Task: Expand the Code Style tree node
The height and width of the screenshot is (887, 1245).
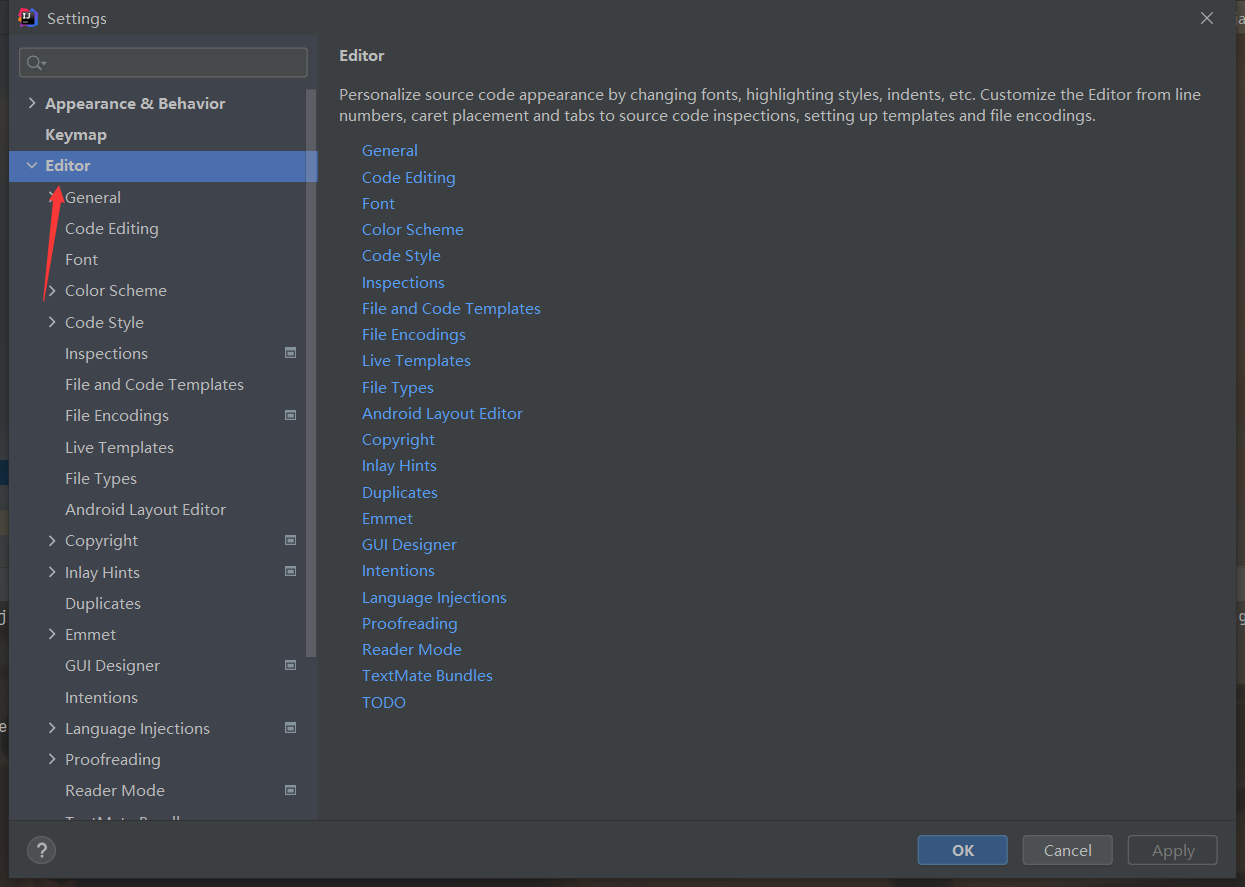Action: (x=52, y=322)
